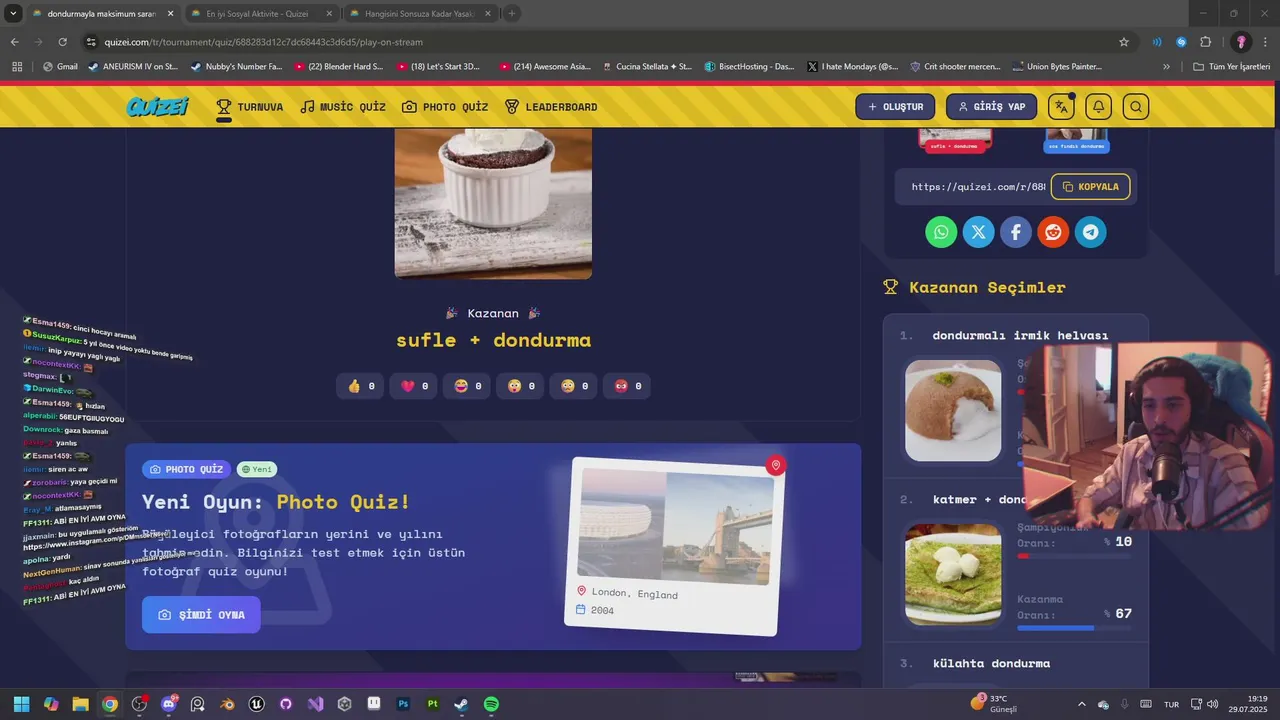Open the Leaderboard page
This screenshot has width=1280, height=720.
point(551,107)
